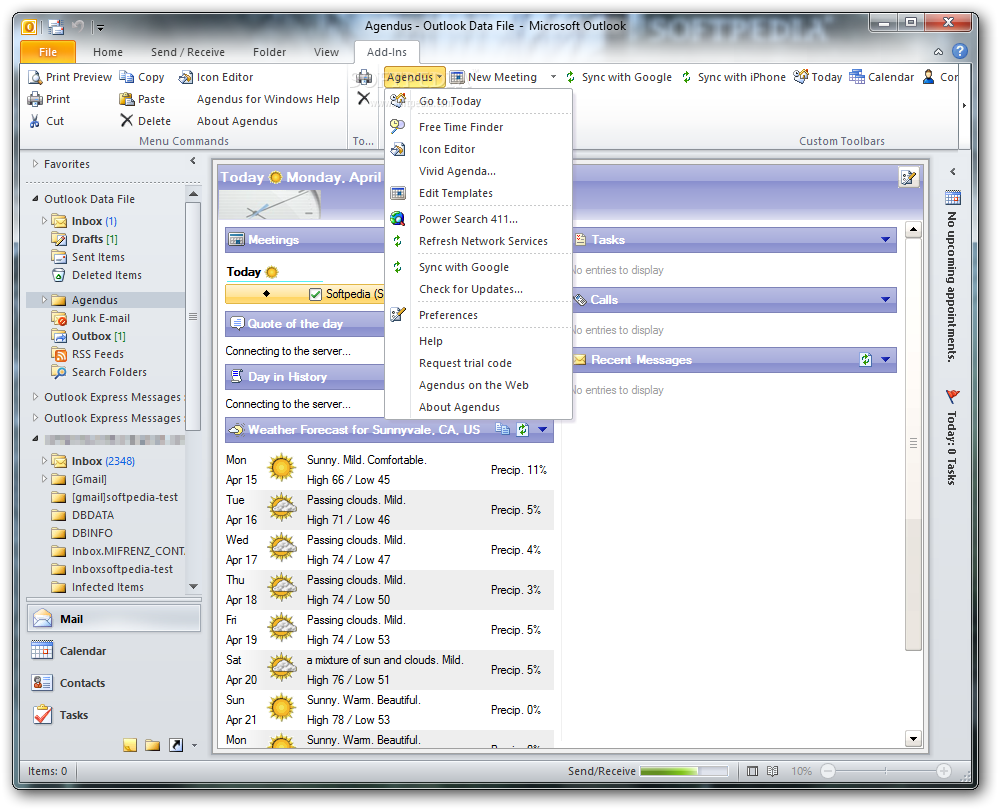This screenshot has width=999, height=810.
Task: Open the Outlook Help question mark icon
Action: (x=960, y=52)
